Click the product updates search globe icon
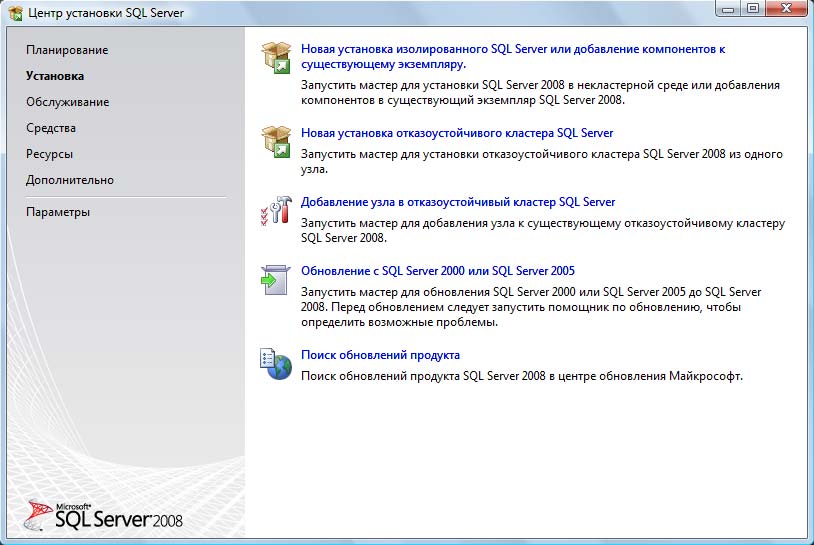This screenshot has width=814, height=545. (275, 363)
